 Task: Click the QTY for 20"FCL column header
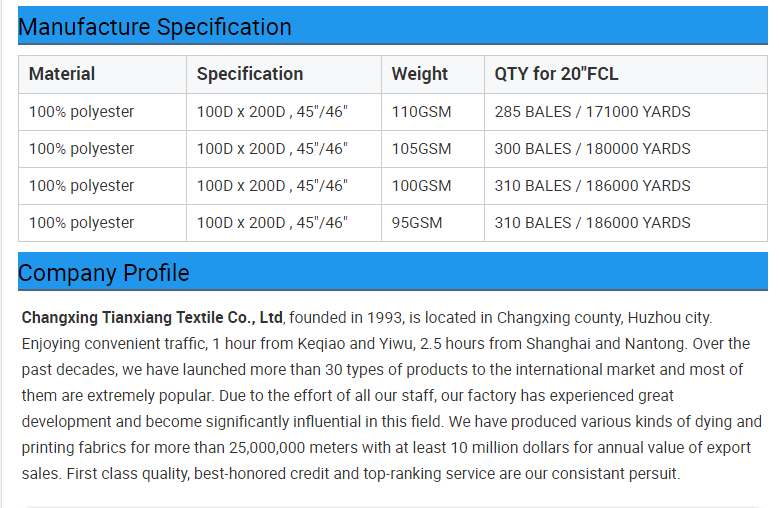[x=555, y=74]
